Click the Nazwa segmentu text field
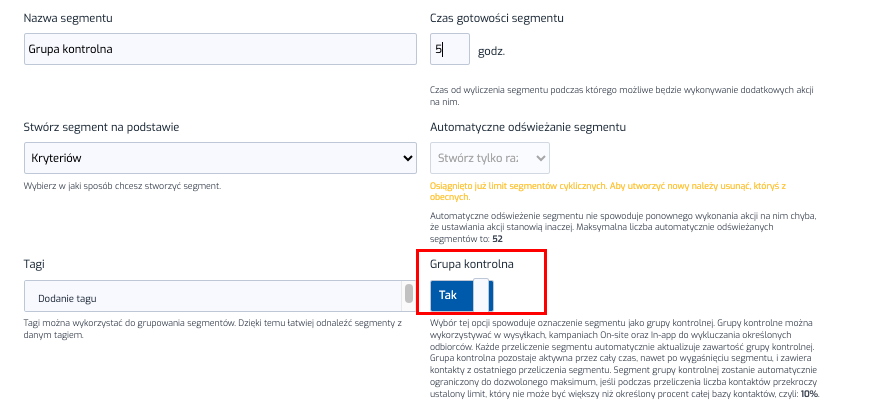Viewport: 878px width, 414px height. click(x=219, y=49)
